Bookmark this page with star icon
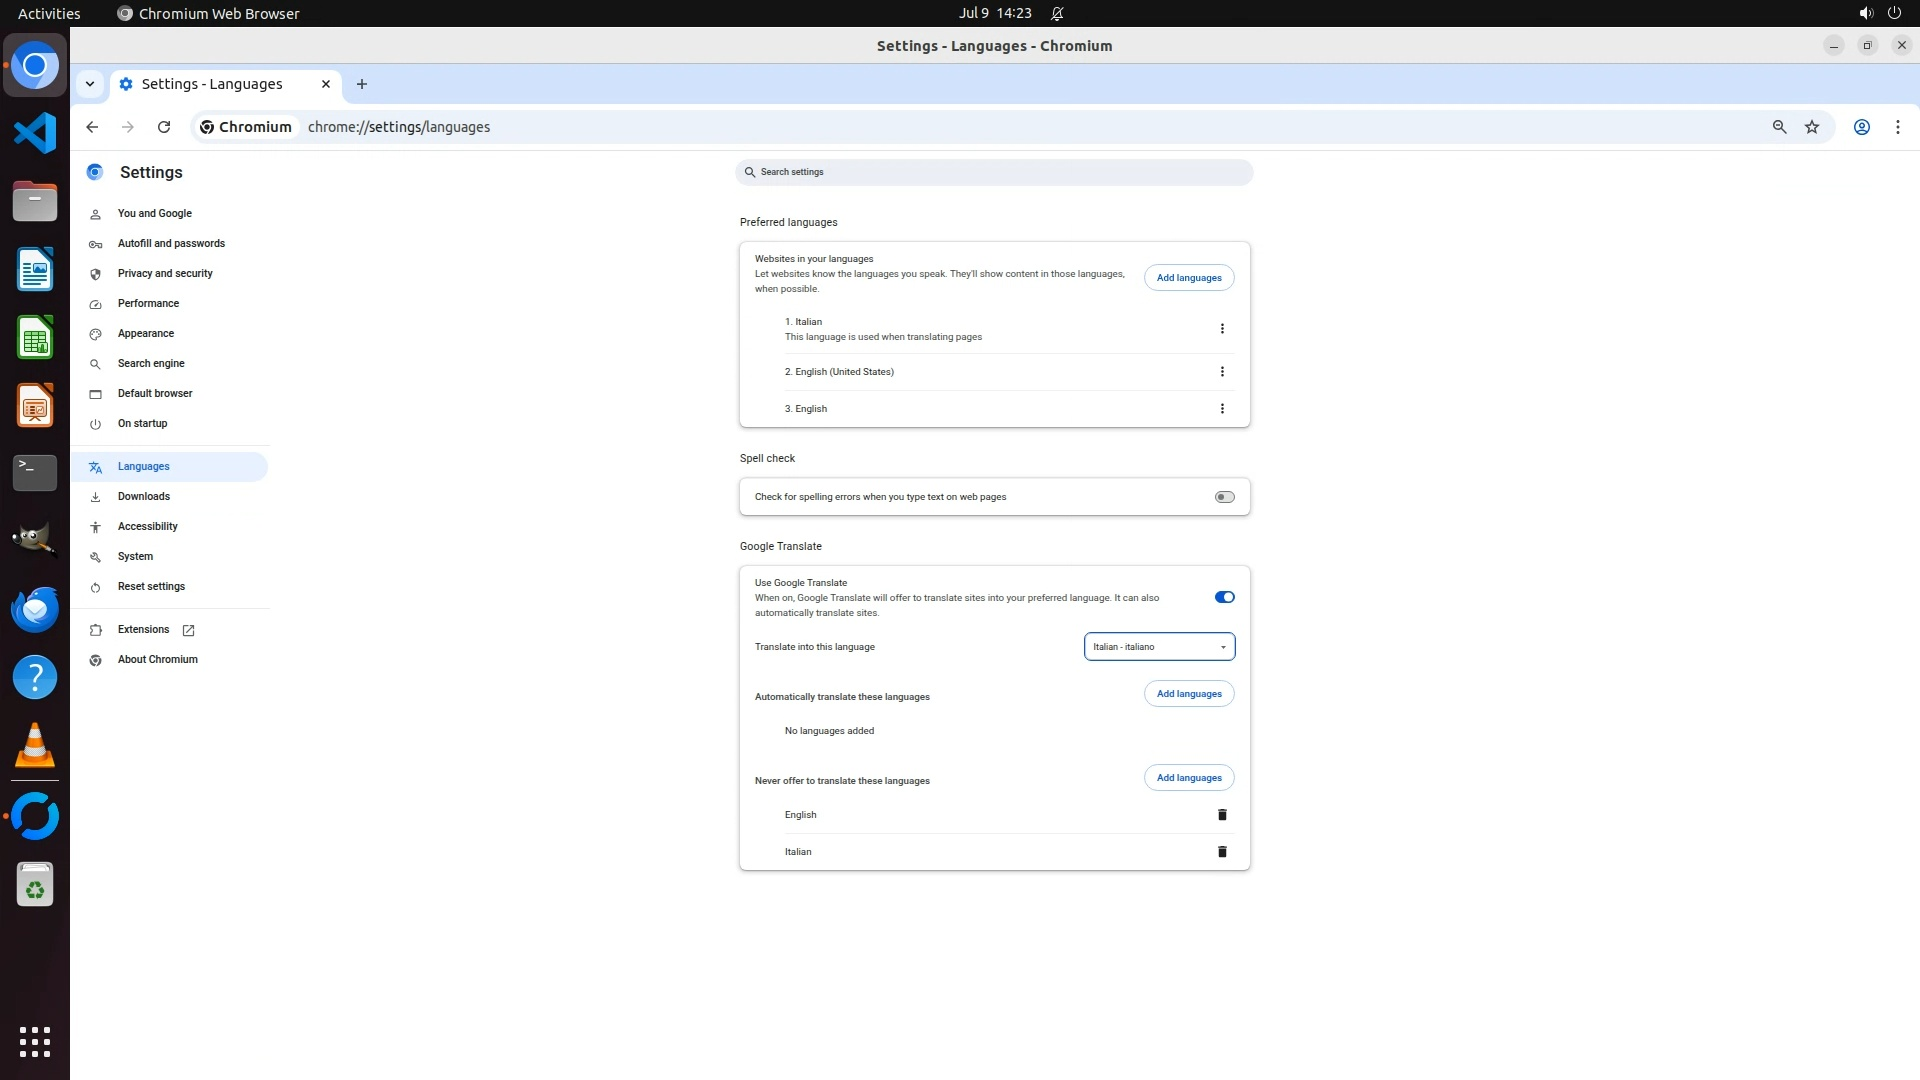1920x1080 pixels. (x=1811, y=127)
